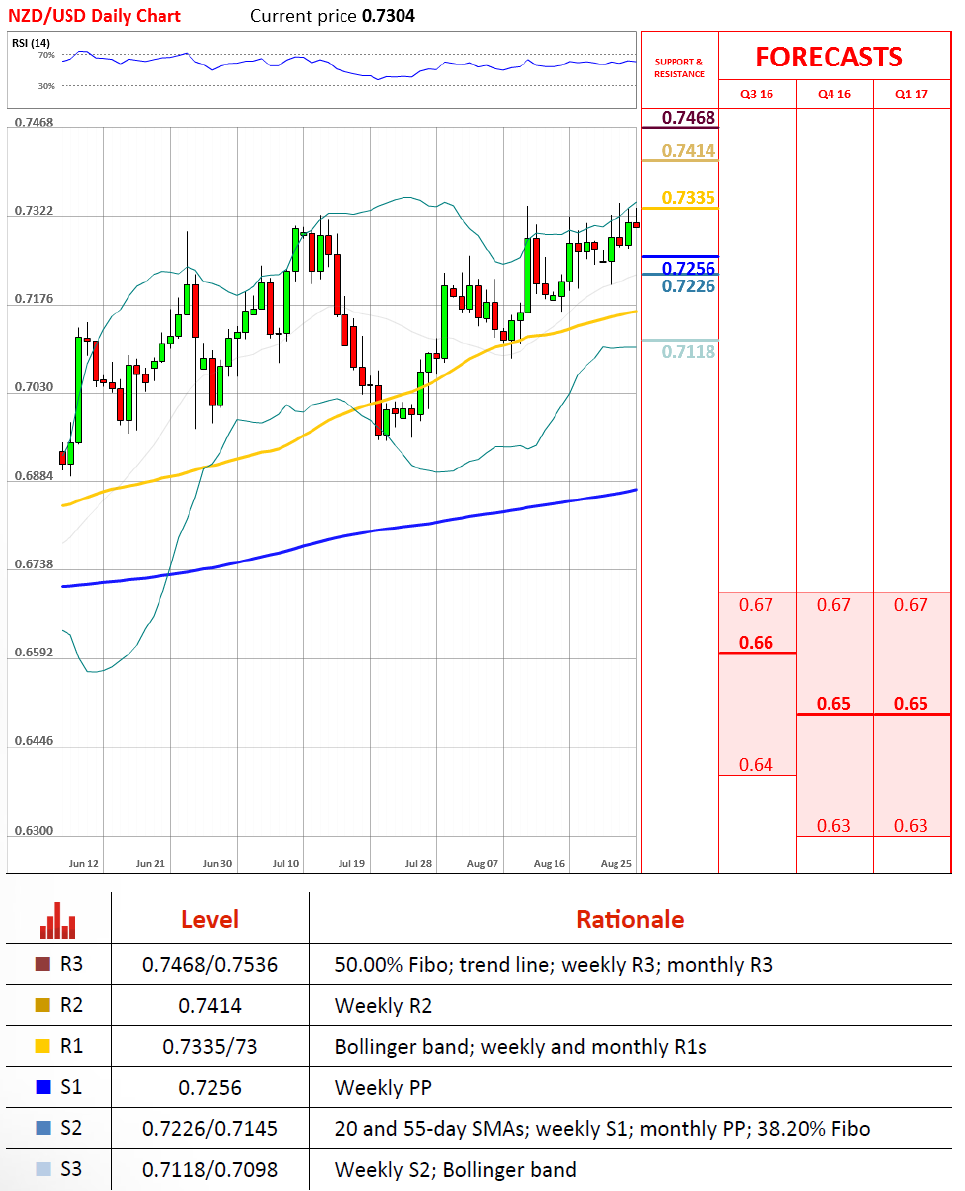
Task: Select the 0.7468 resistance level label
Action: tap(689, 119)
